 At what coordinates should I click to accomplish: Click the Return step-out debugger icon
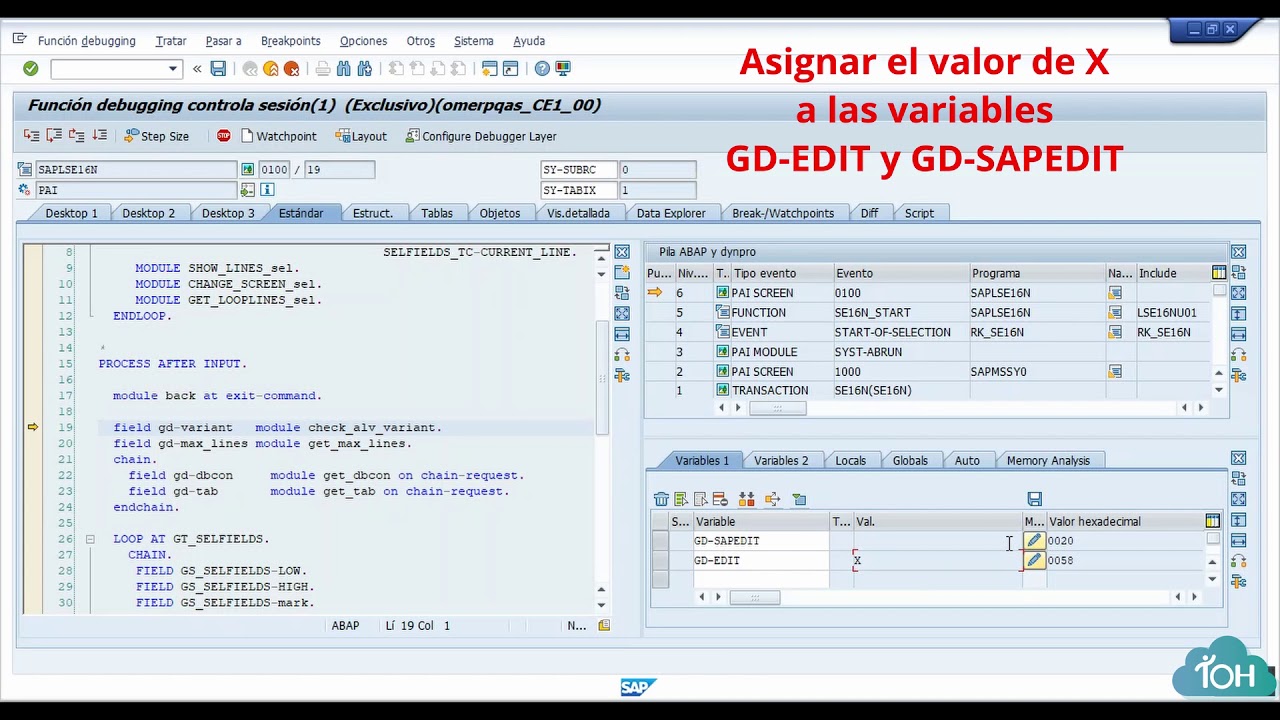76,136
